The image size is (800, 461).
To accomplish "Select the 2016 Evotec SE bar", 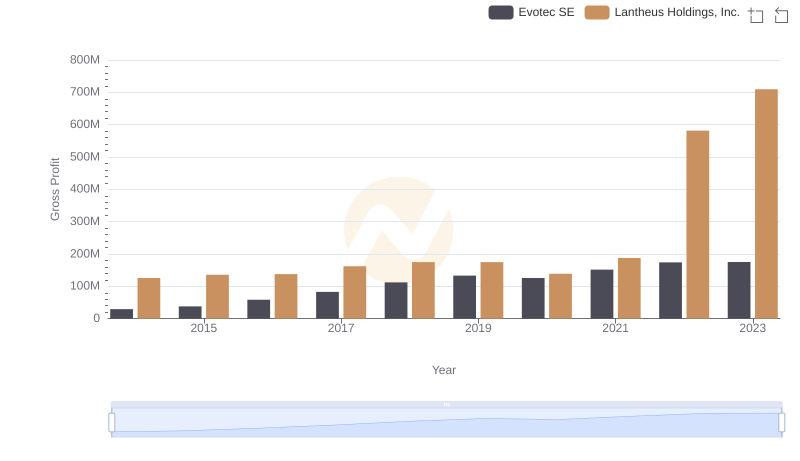I will [x=259, y=309].
